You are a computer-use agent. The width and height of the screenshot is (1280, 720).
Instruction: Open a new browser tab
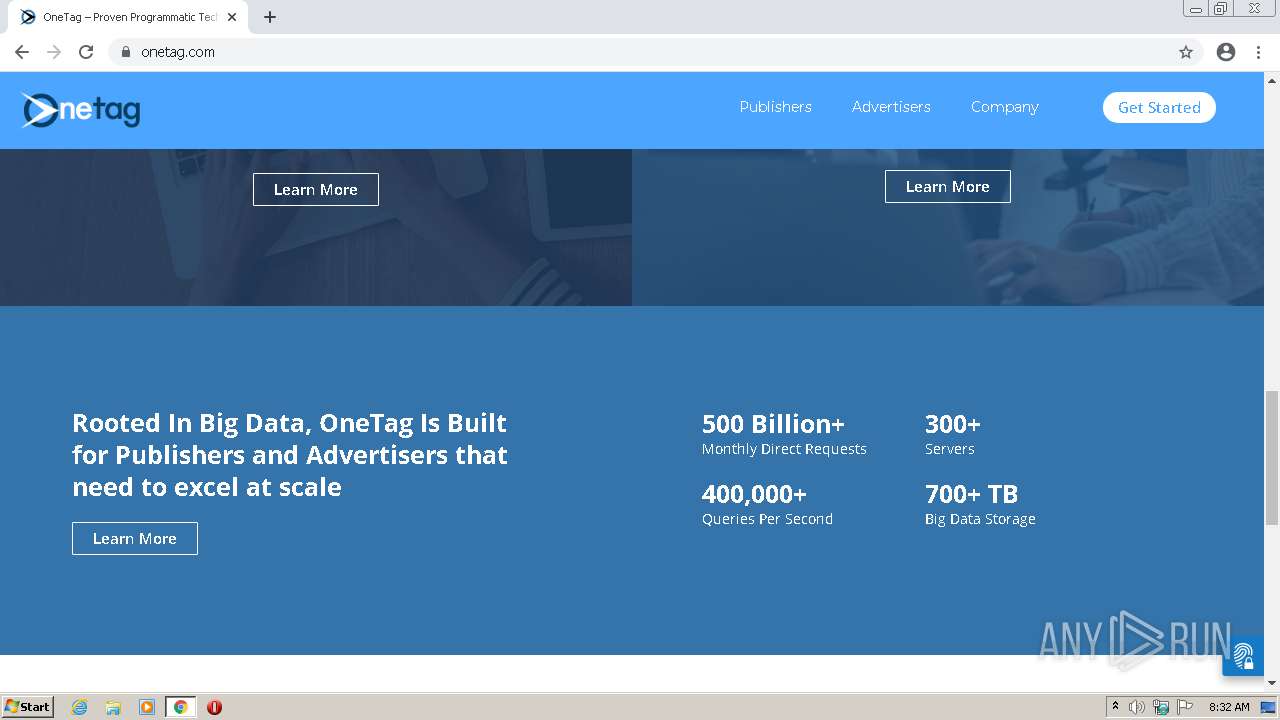click(x=270, y=17)
